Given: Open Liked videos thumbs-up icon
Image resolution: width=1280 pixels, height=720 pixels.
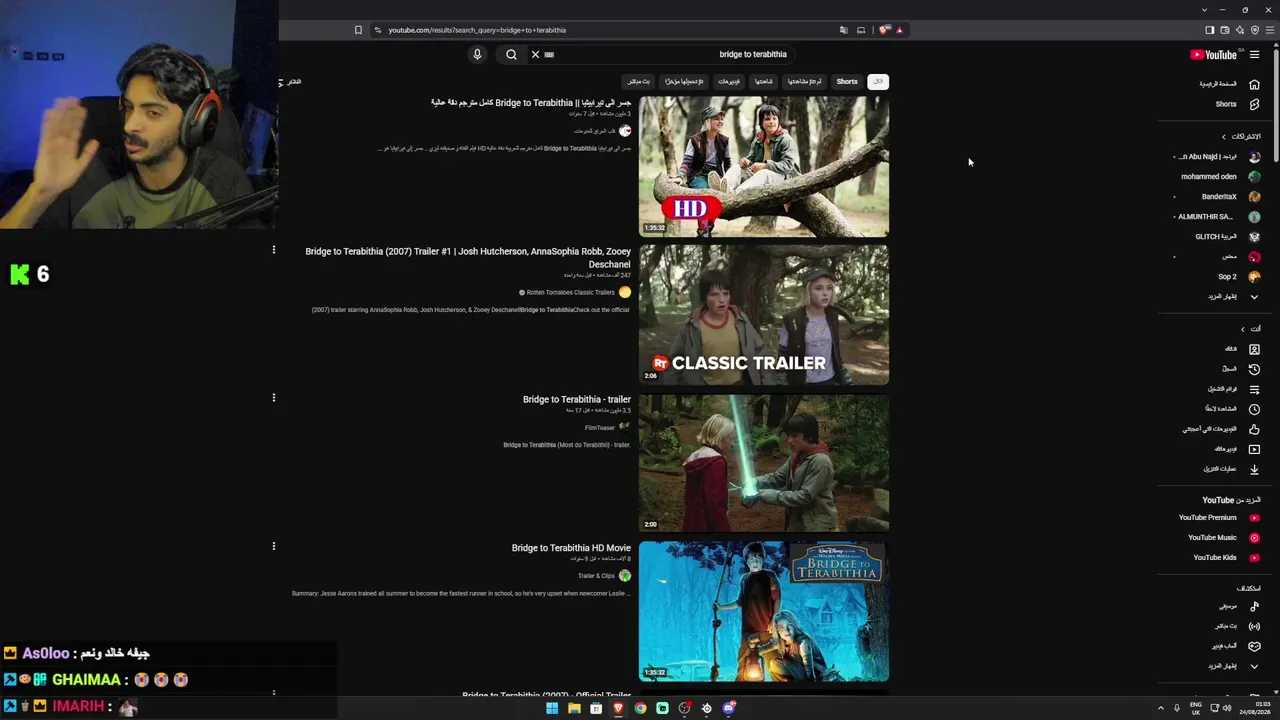Looking at the screenshot, I should click(1254, 429).
